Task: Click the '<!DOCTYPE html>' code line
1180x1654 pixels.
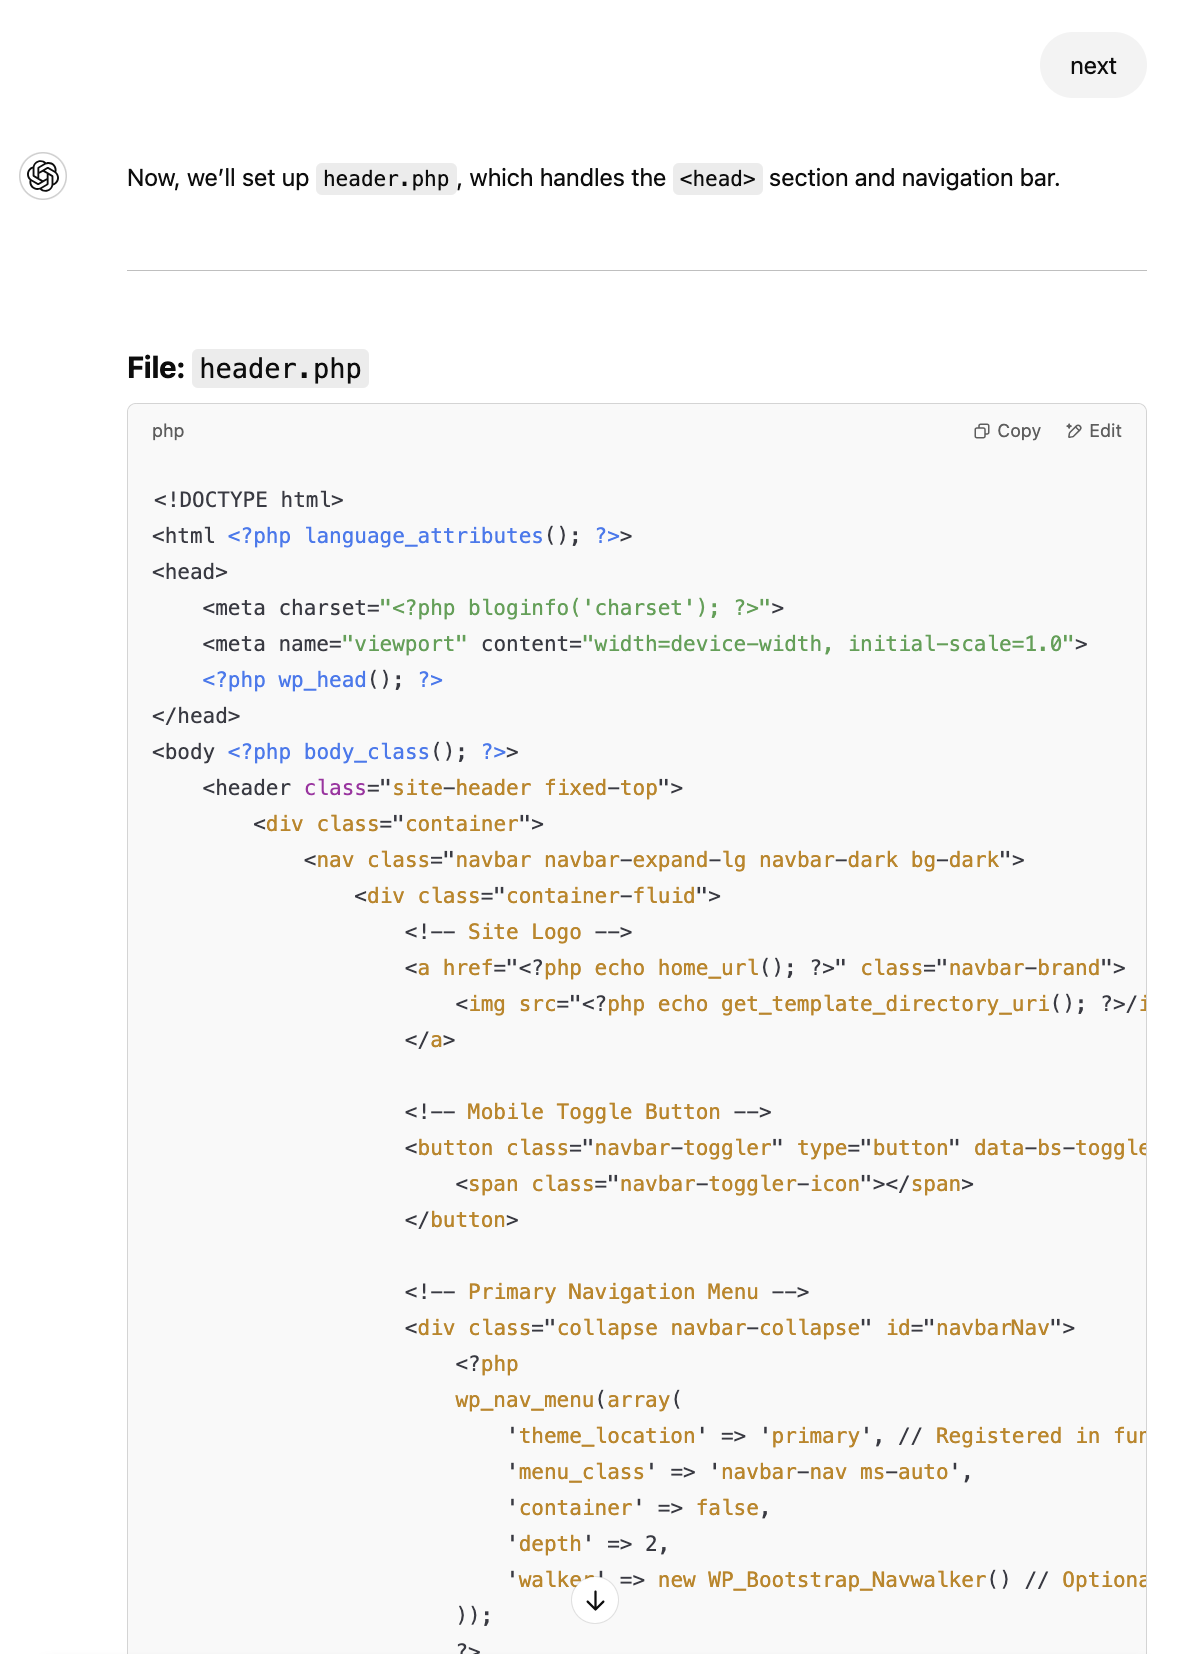Action: [x=248, y=500]
